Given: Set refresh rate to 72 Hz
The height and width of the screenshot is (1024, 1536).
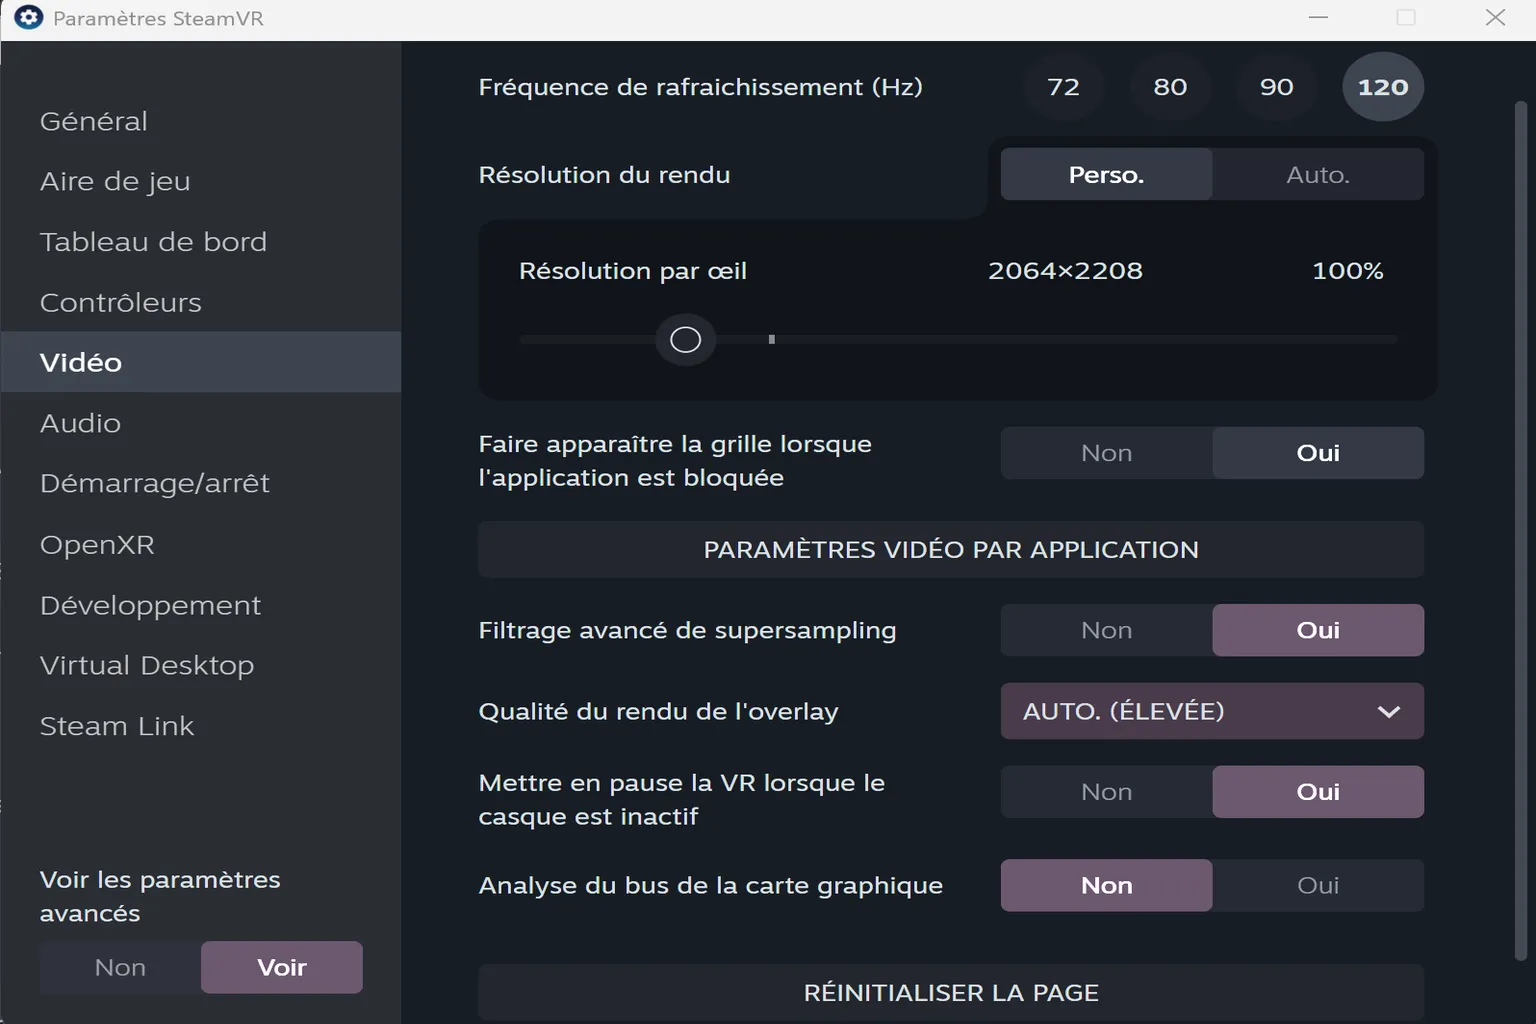Looking at the screenshot, I should 1063,87.
